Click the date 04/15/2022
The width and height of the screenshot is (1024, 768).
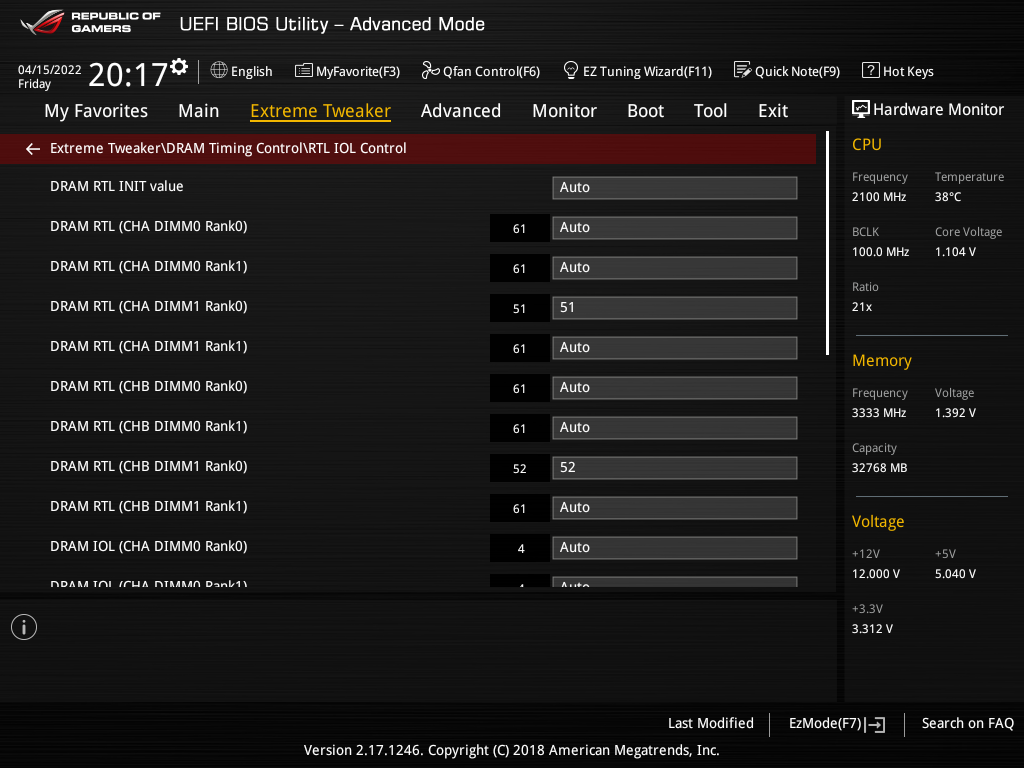point(50,70)
